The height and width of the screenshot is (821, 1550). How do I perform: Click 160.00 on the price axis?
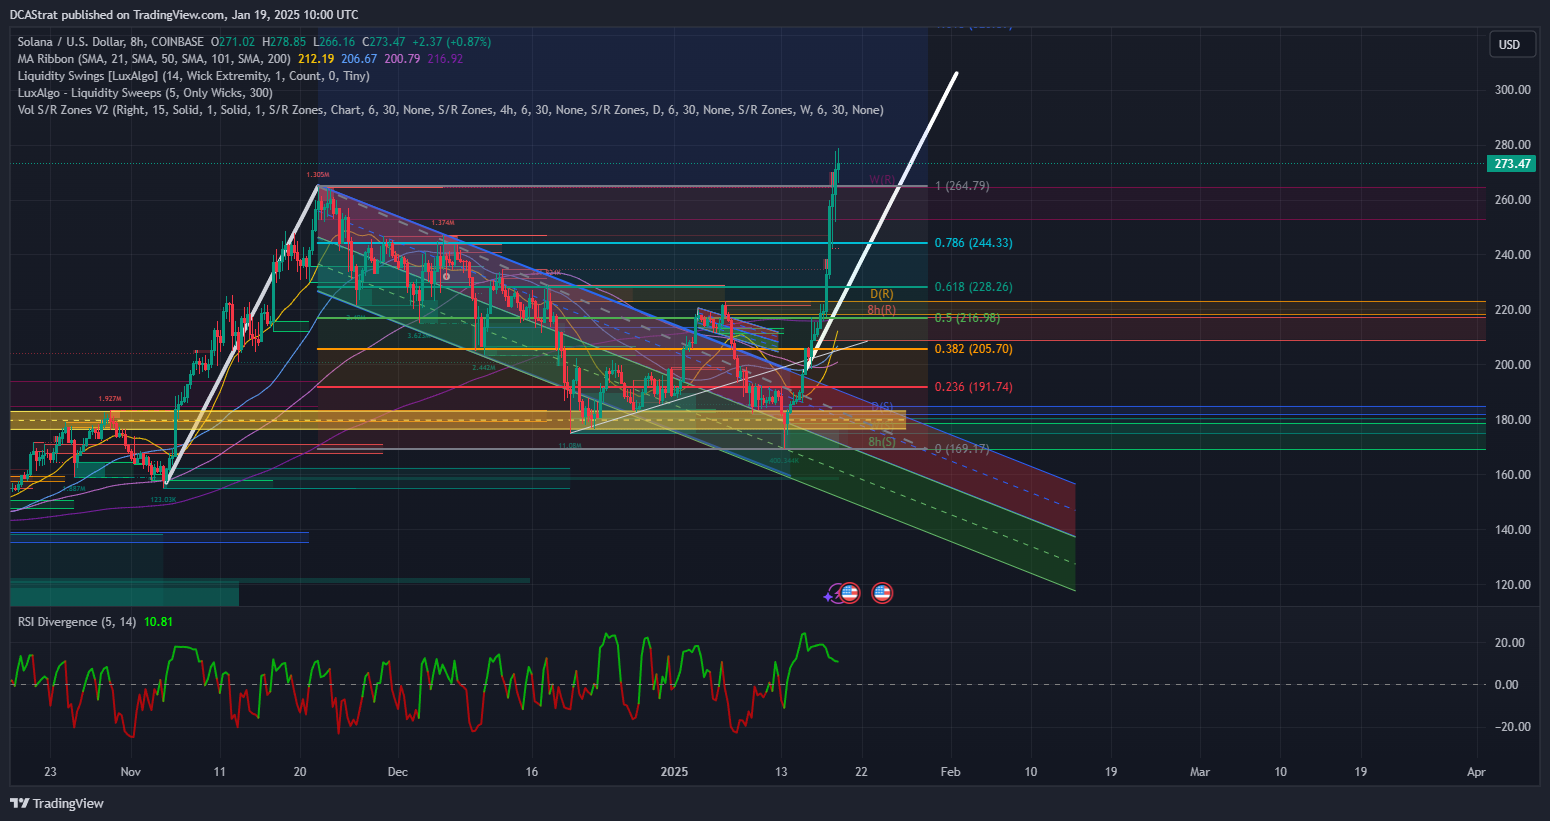(x=1512, y=475)
